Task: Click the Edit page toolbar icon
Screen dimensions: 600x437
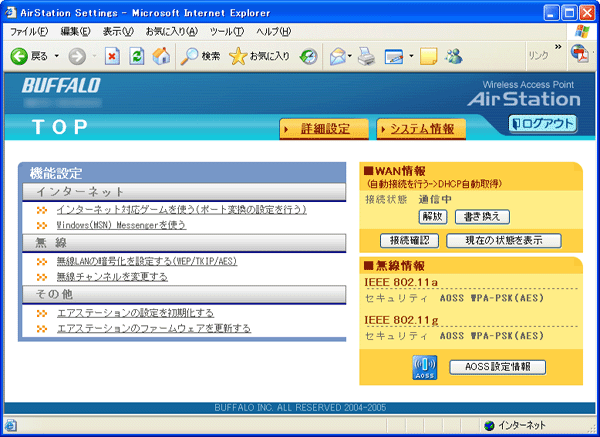Action: click(394, 57)
